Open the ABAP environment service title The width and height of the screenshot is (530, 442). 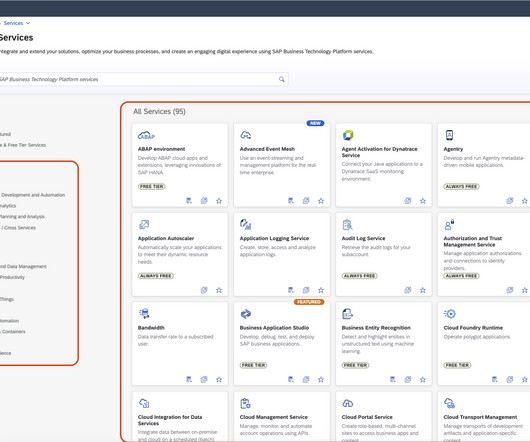[161, 149]
